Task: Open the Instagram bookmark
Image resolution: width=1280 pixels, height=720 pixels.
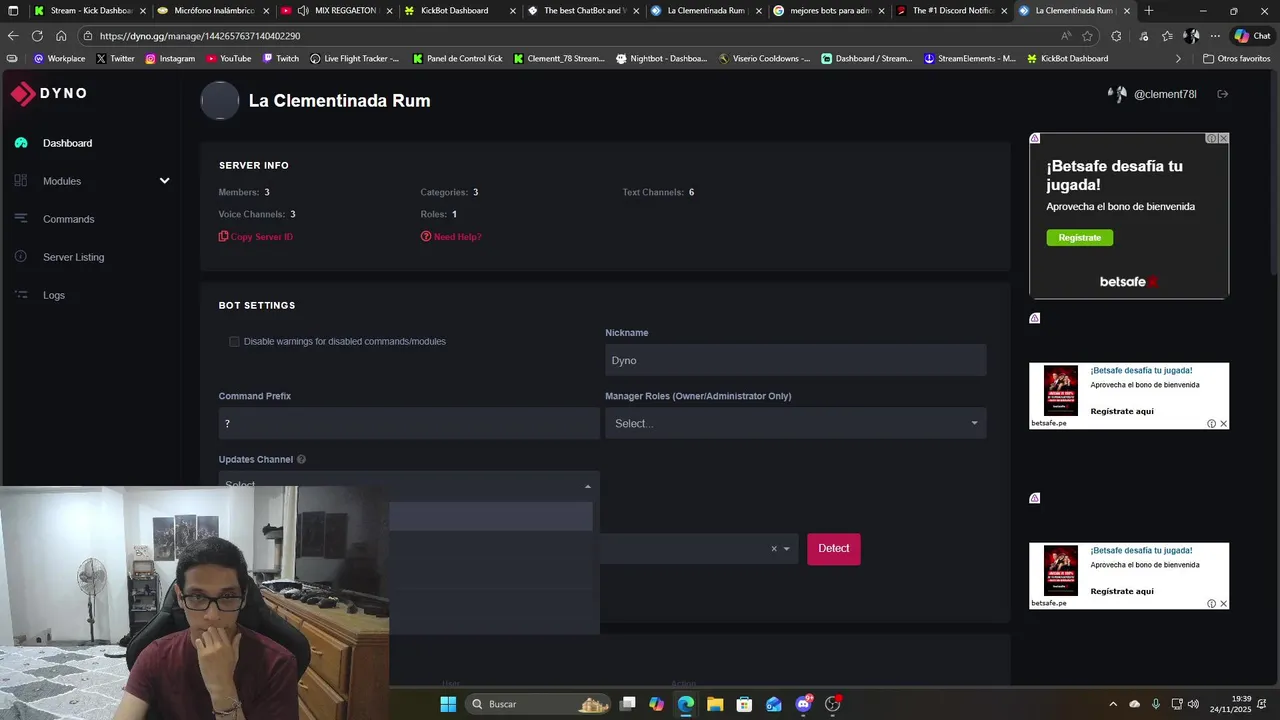Action: click(x=170, y=59)
